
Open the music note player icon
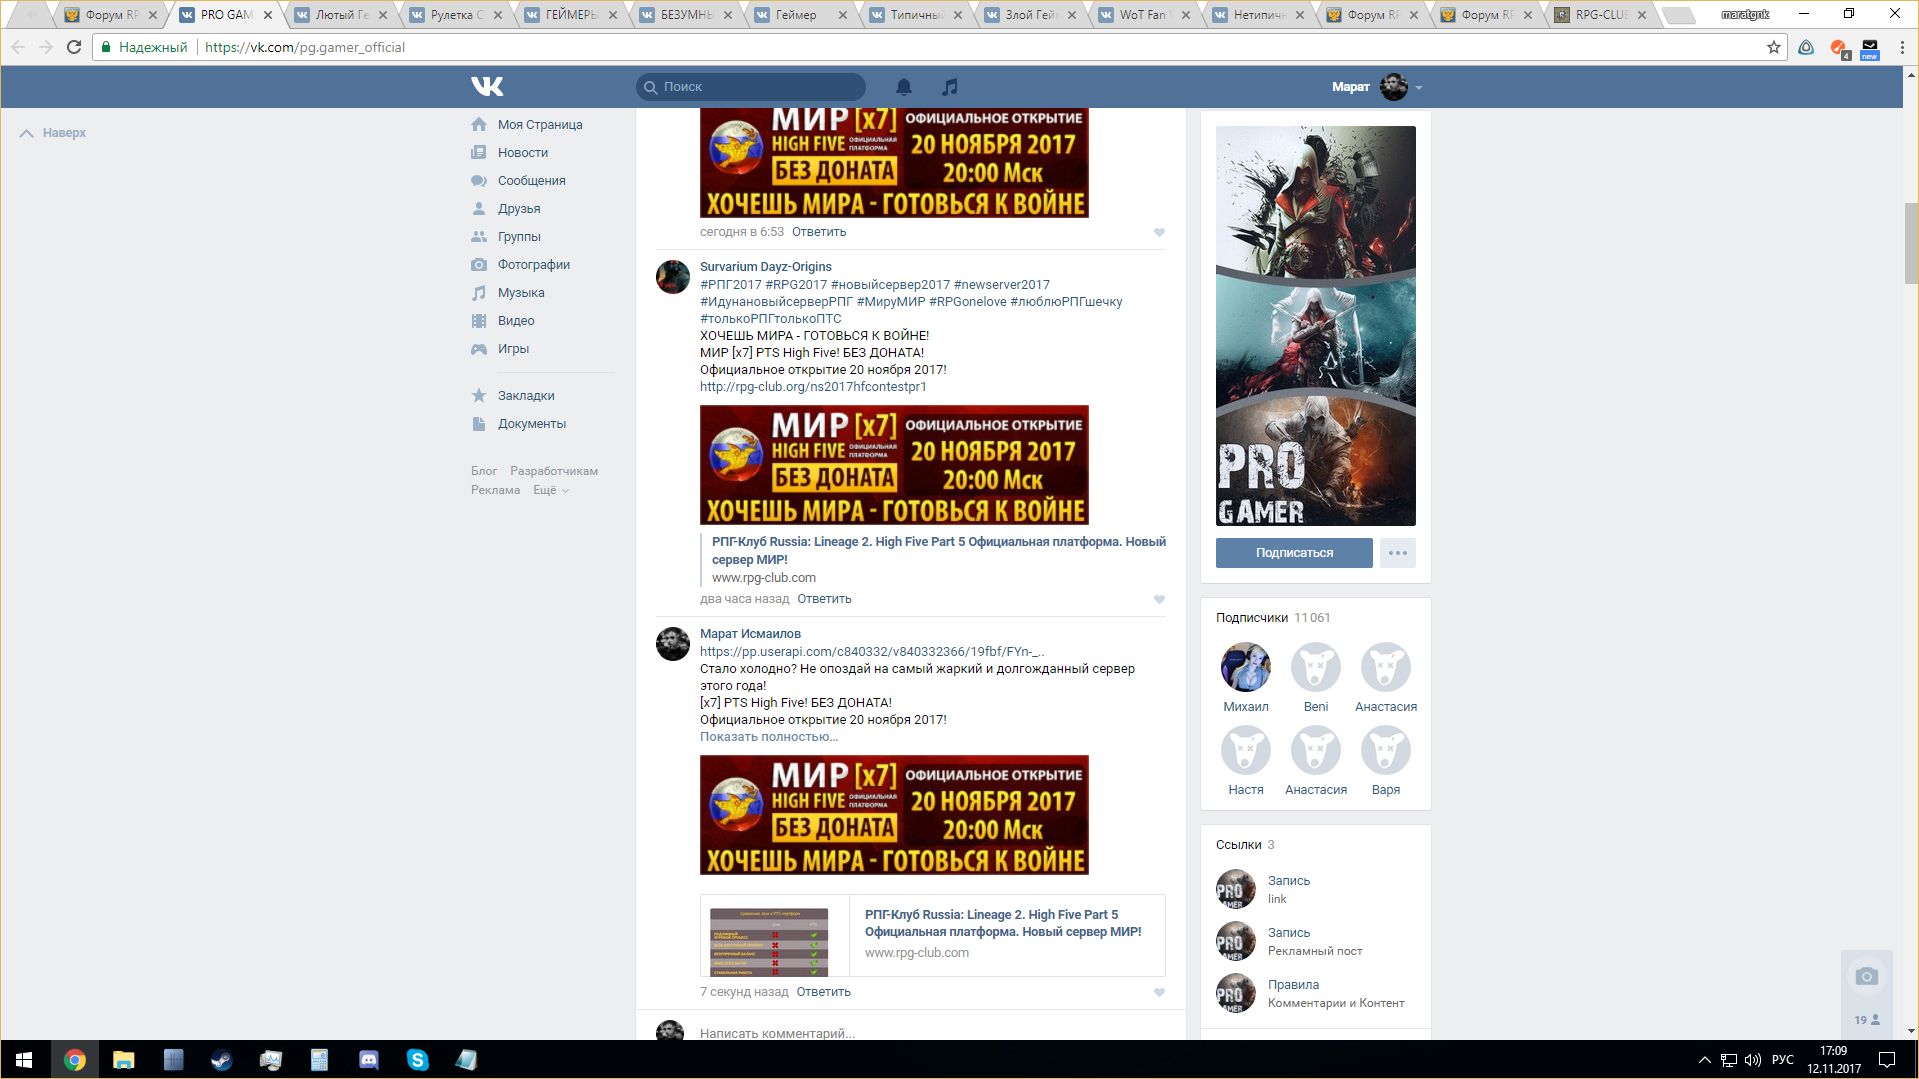click(x=950, y=87)
